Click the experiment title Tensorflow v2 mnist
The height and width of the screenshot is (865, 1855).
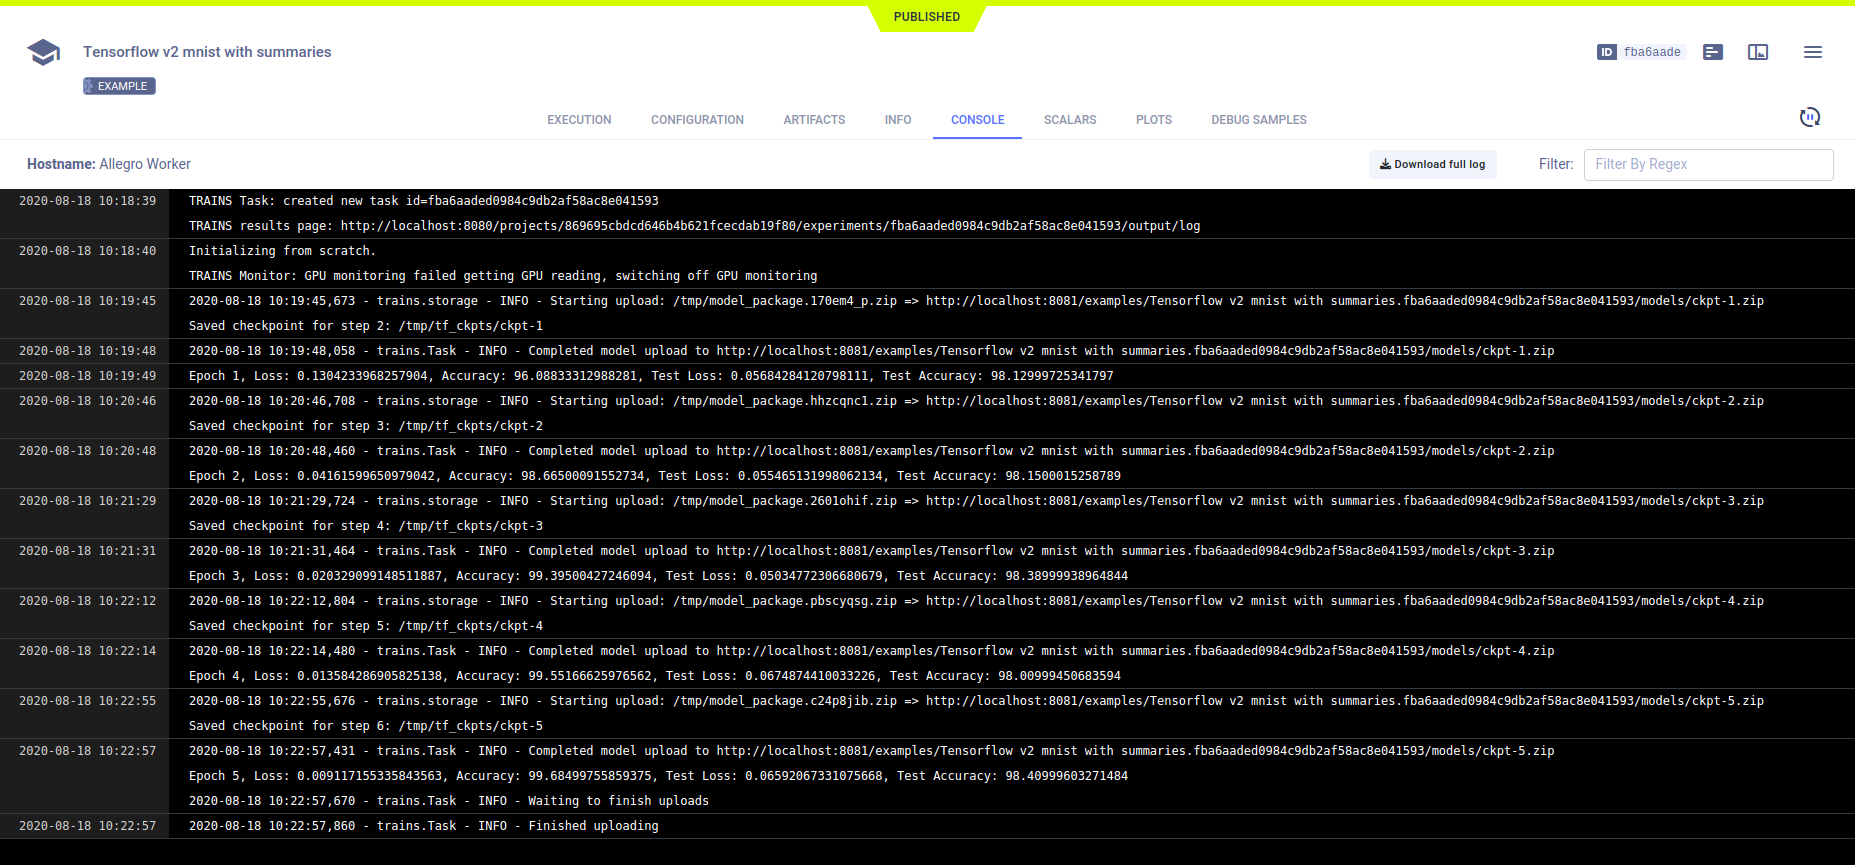(207, 52)
